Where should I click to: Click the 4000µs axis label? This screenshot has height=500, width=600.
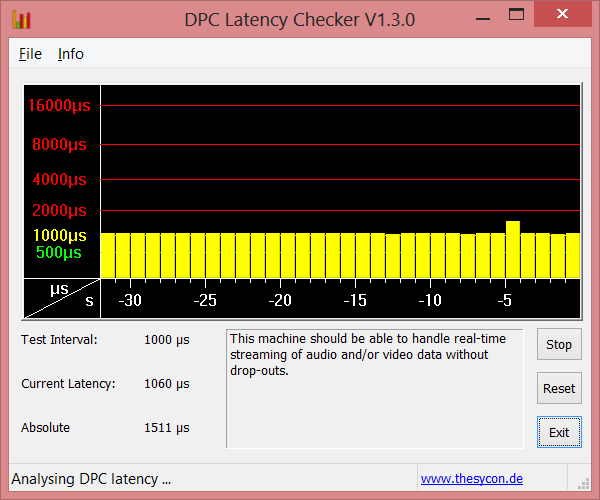point(59,179)
